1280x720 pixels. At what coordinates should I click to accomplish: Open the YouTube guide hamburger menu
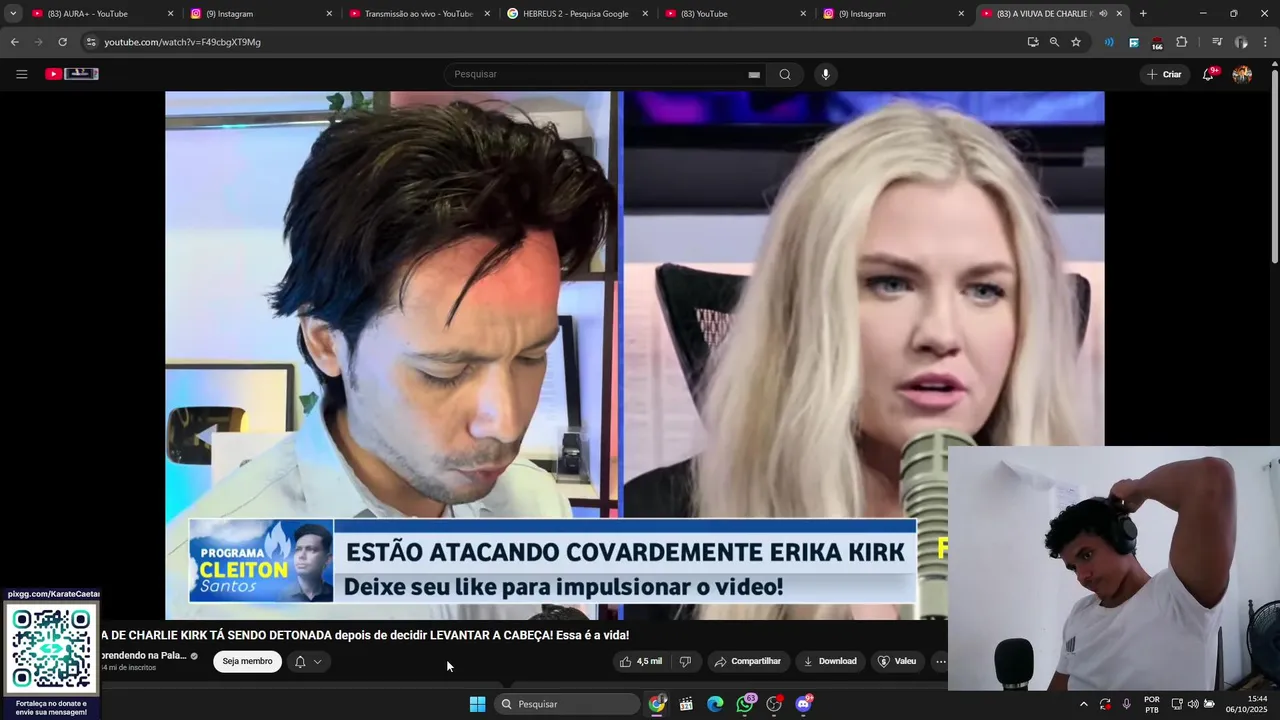(x=21, y=74)
